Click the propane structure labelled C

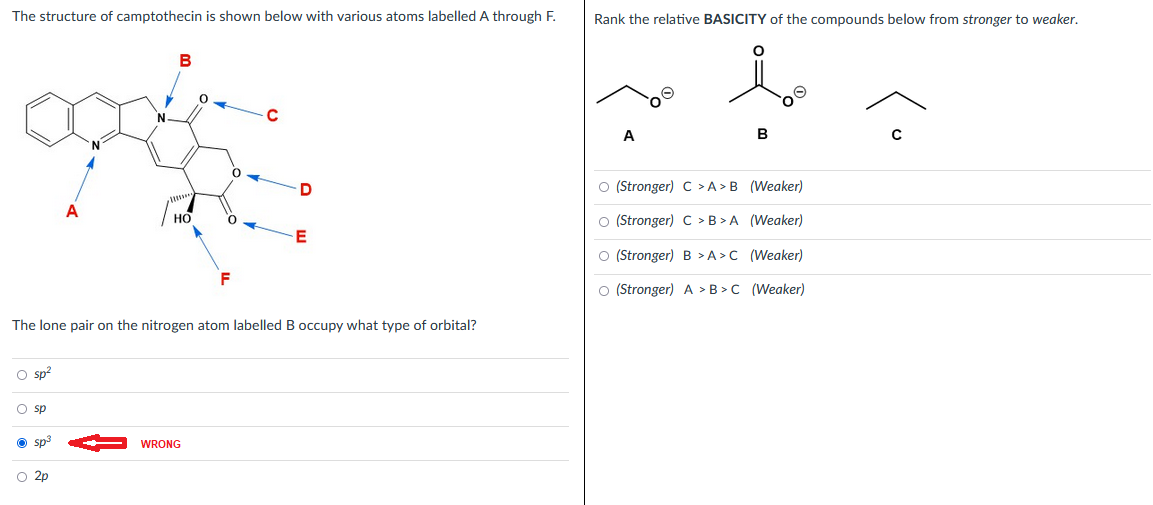(x=895, y=100)
